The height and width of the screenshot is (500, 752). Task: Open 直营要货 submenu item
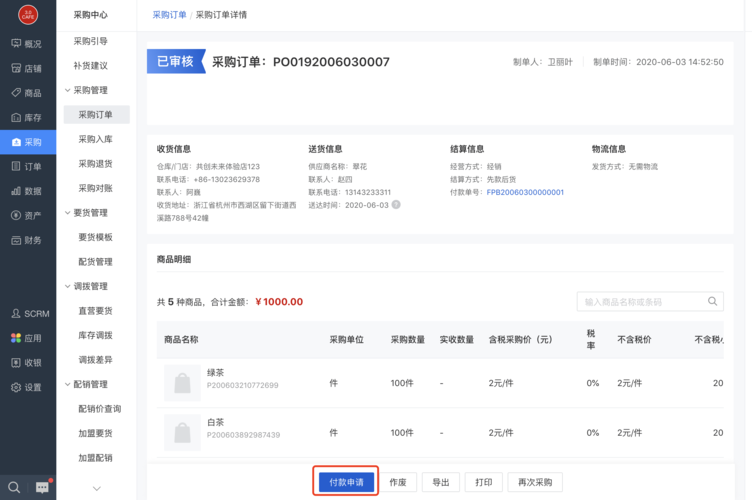[x=95, y=311]
